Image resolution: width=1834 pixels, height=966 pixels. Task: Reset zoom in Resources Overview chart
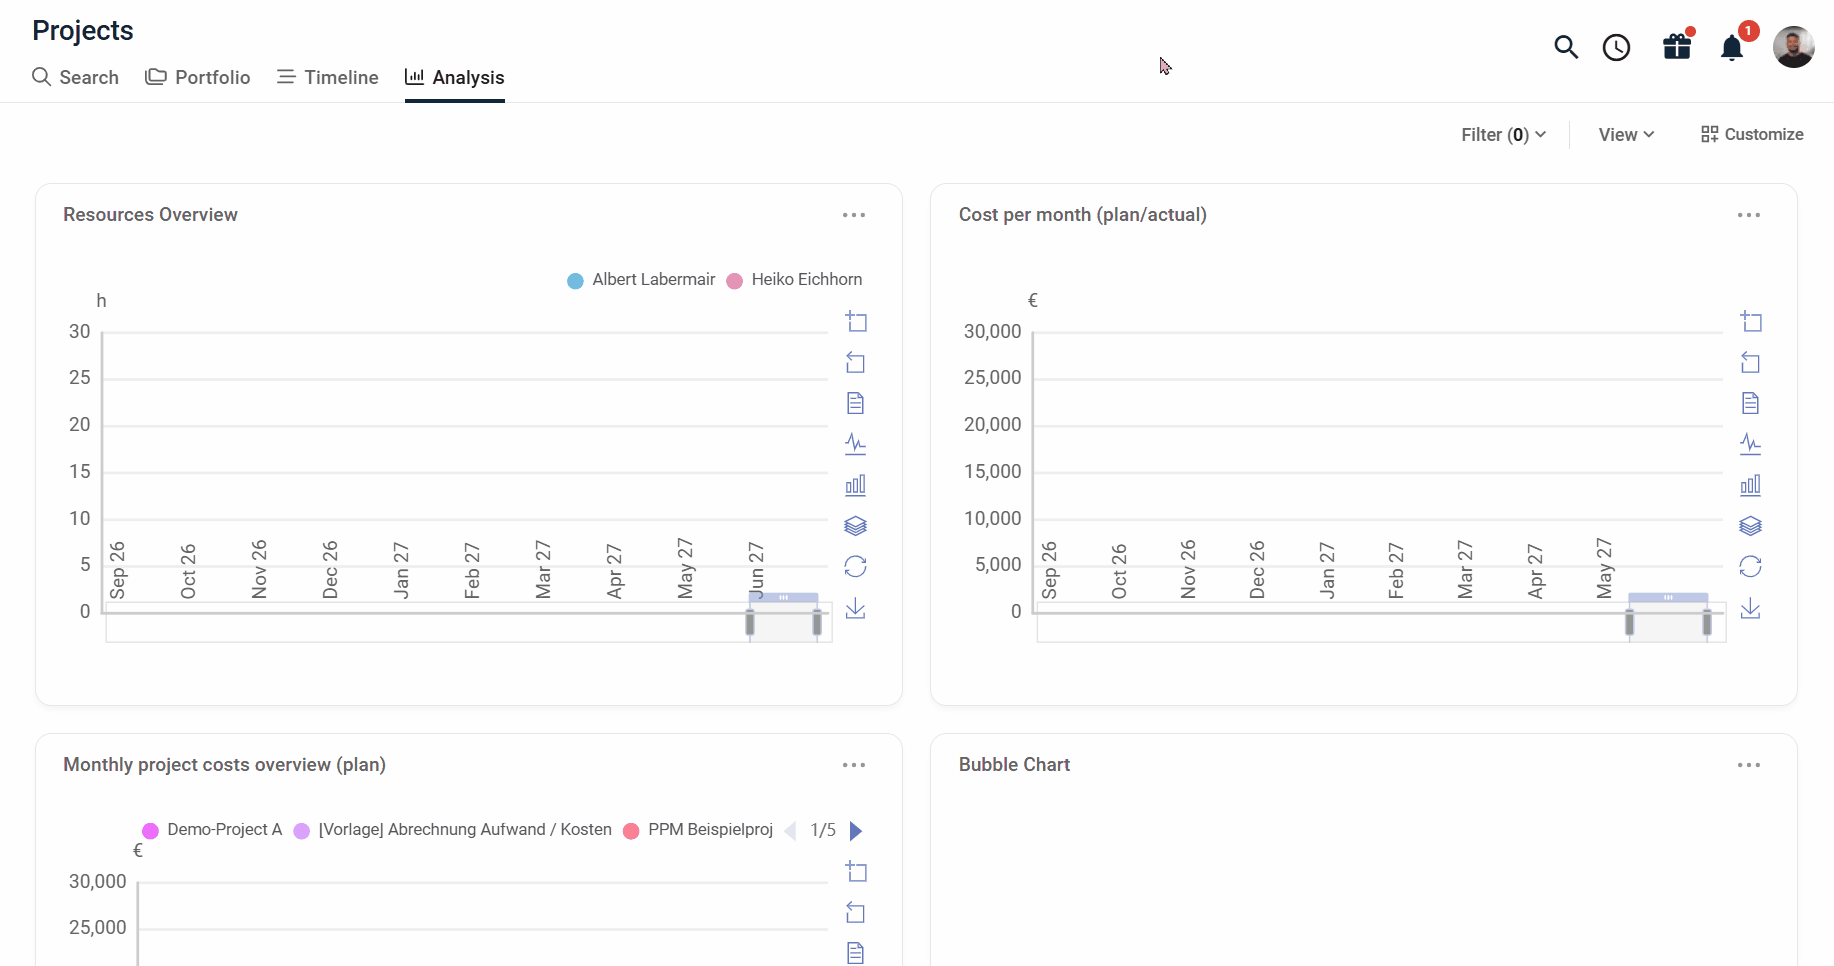[856, 362]
